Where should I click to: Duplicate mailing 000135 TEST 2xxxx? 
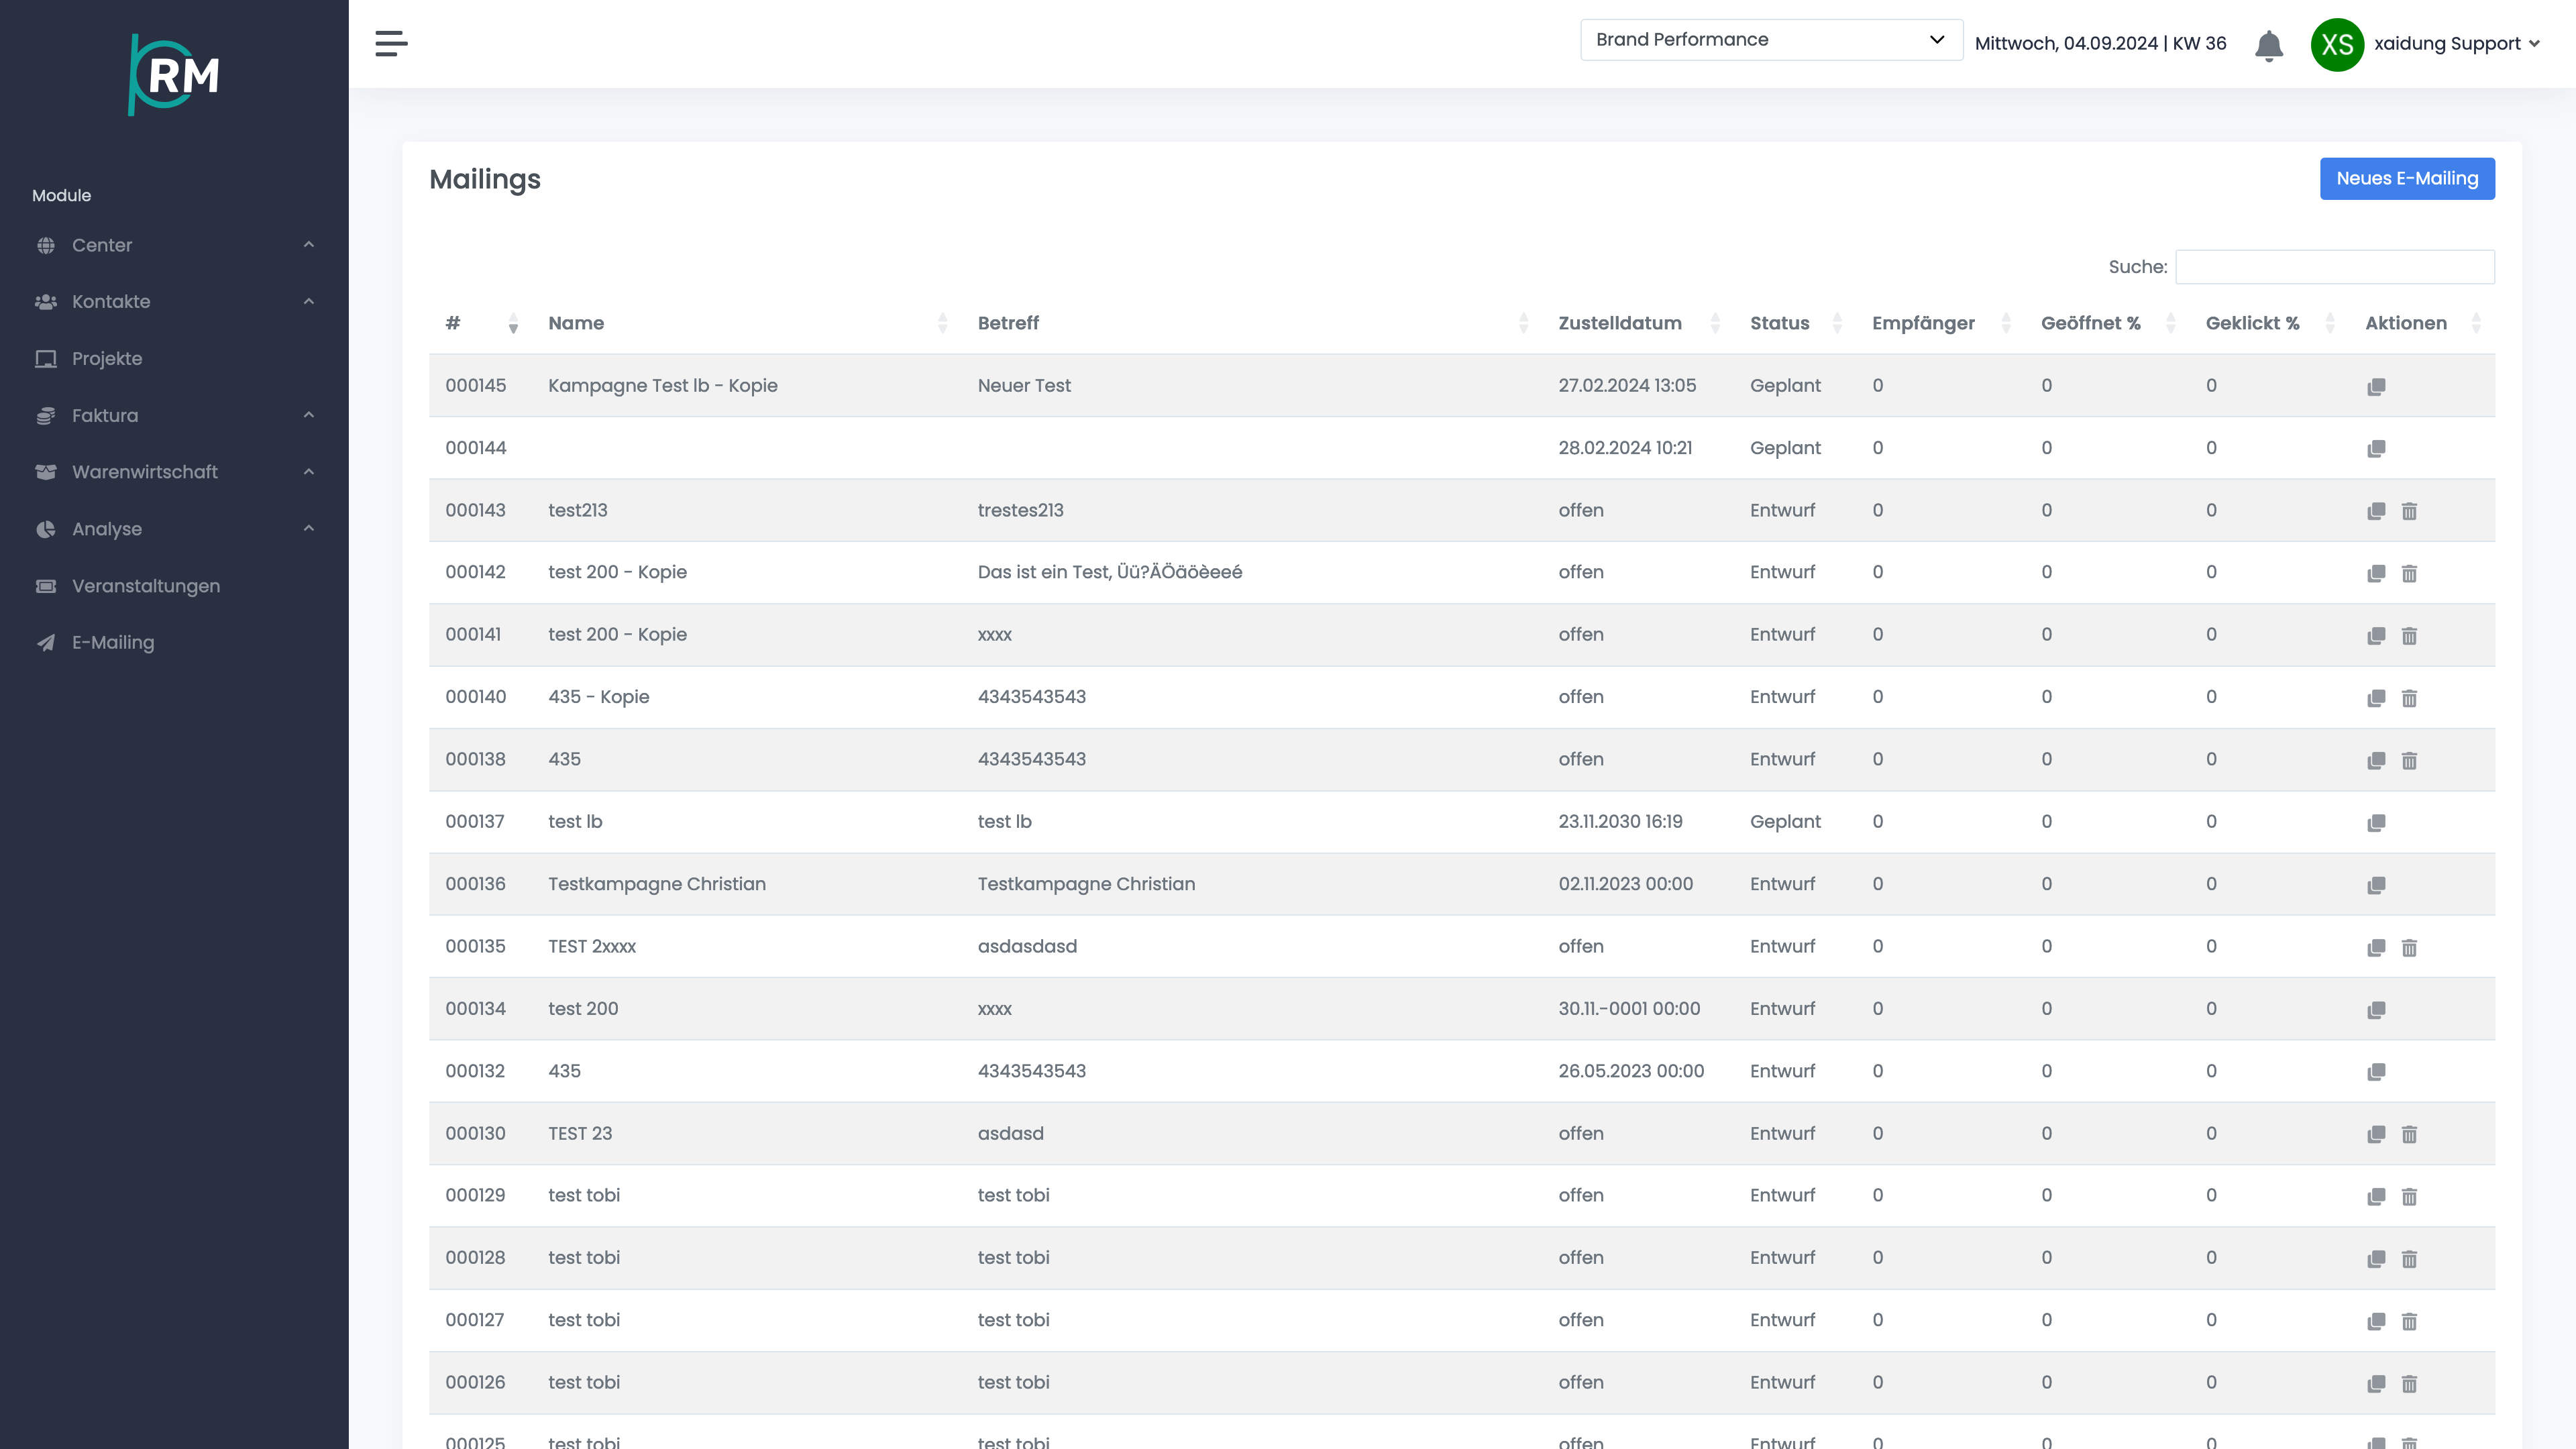[x=2376, y=947]
